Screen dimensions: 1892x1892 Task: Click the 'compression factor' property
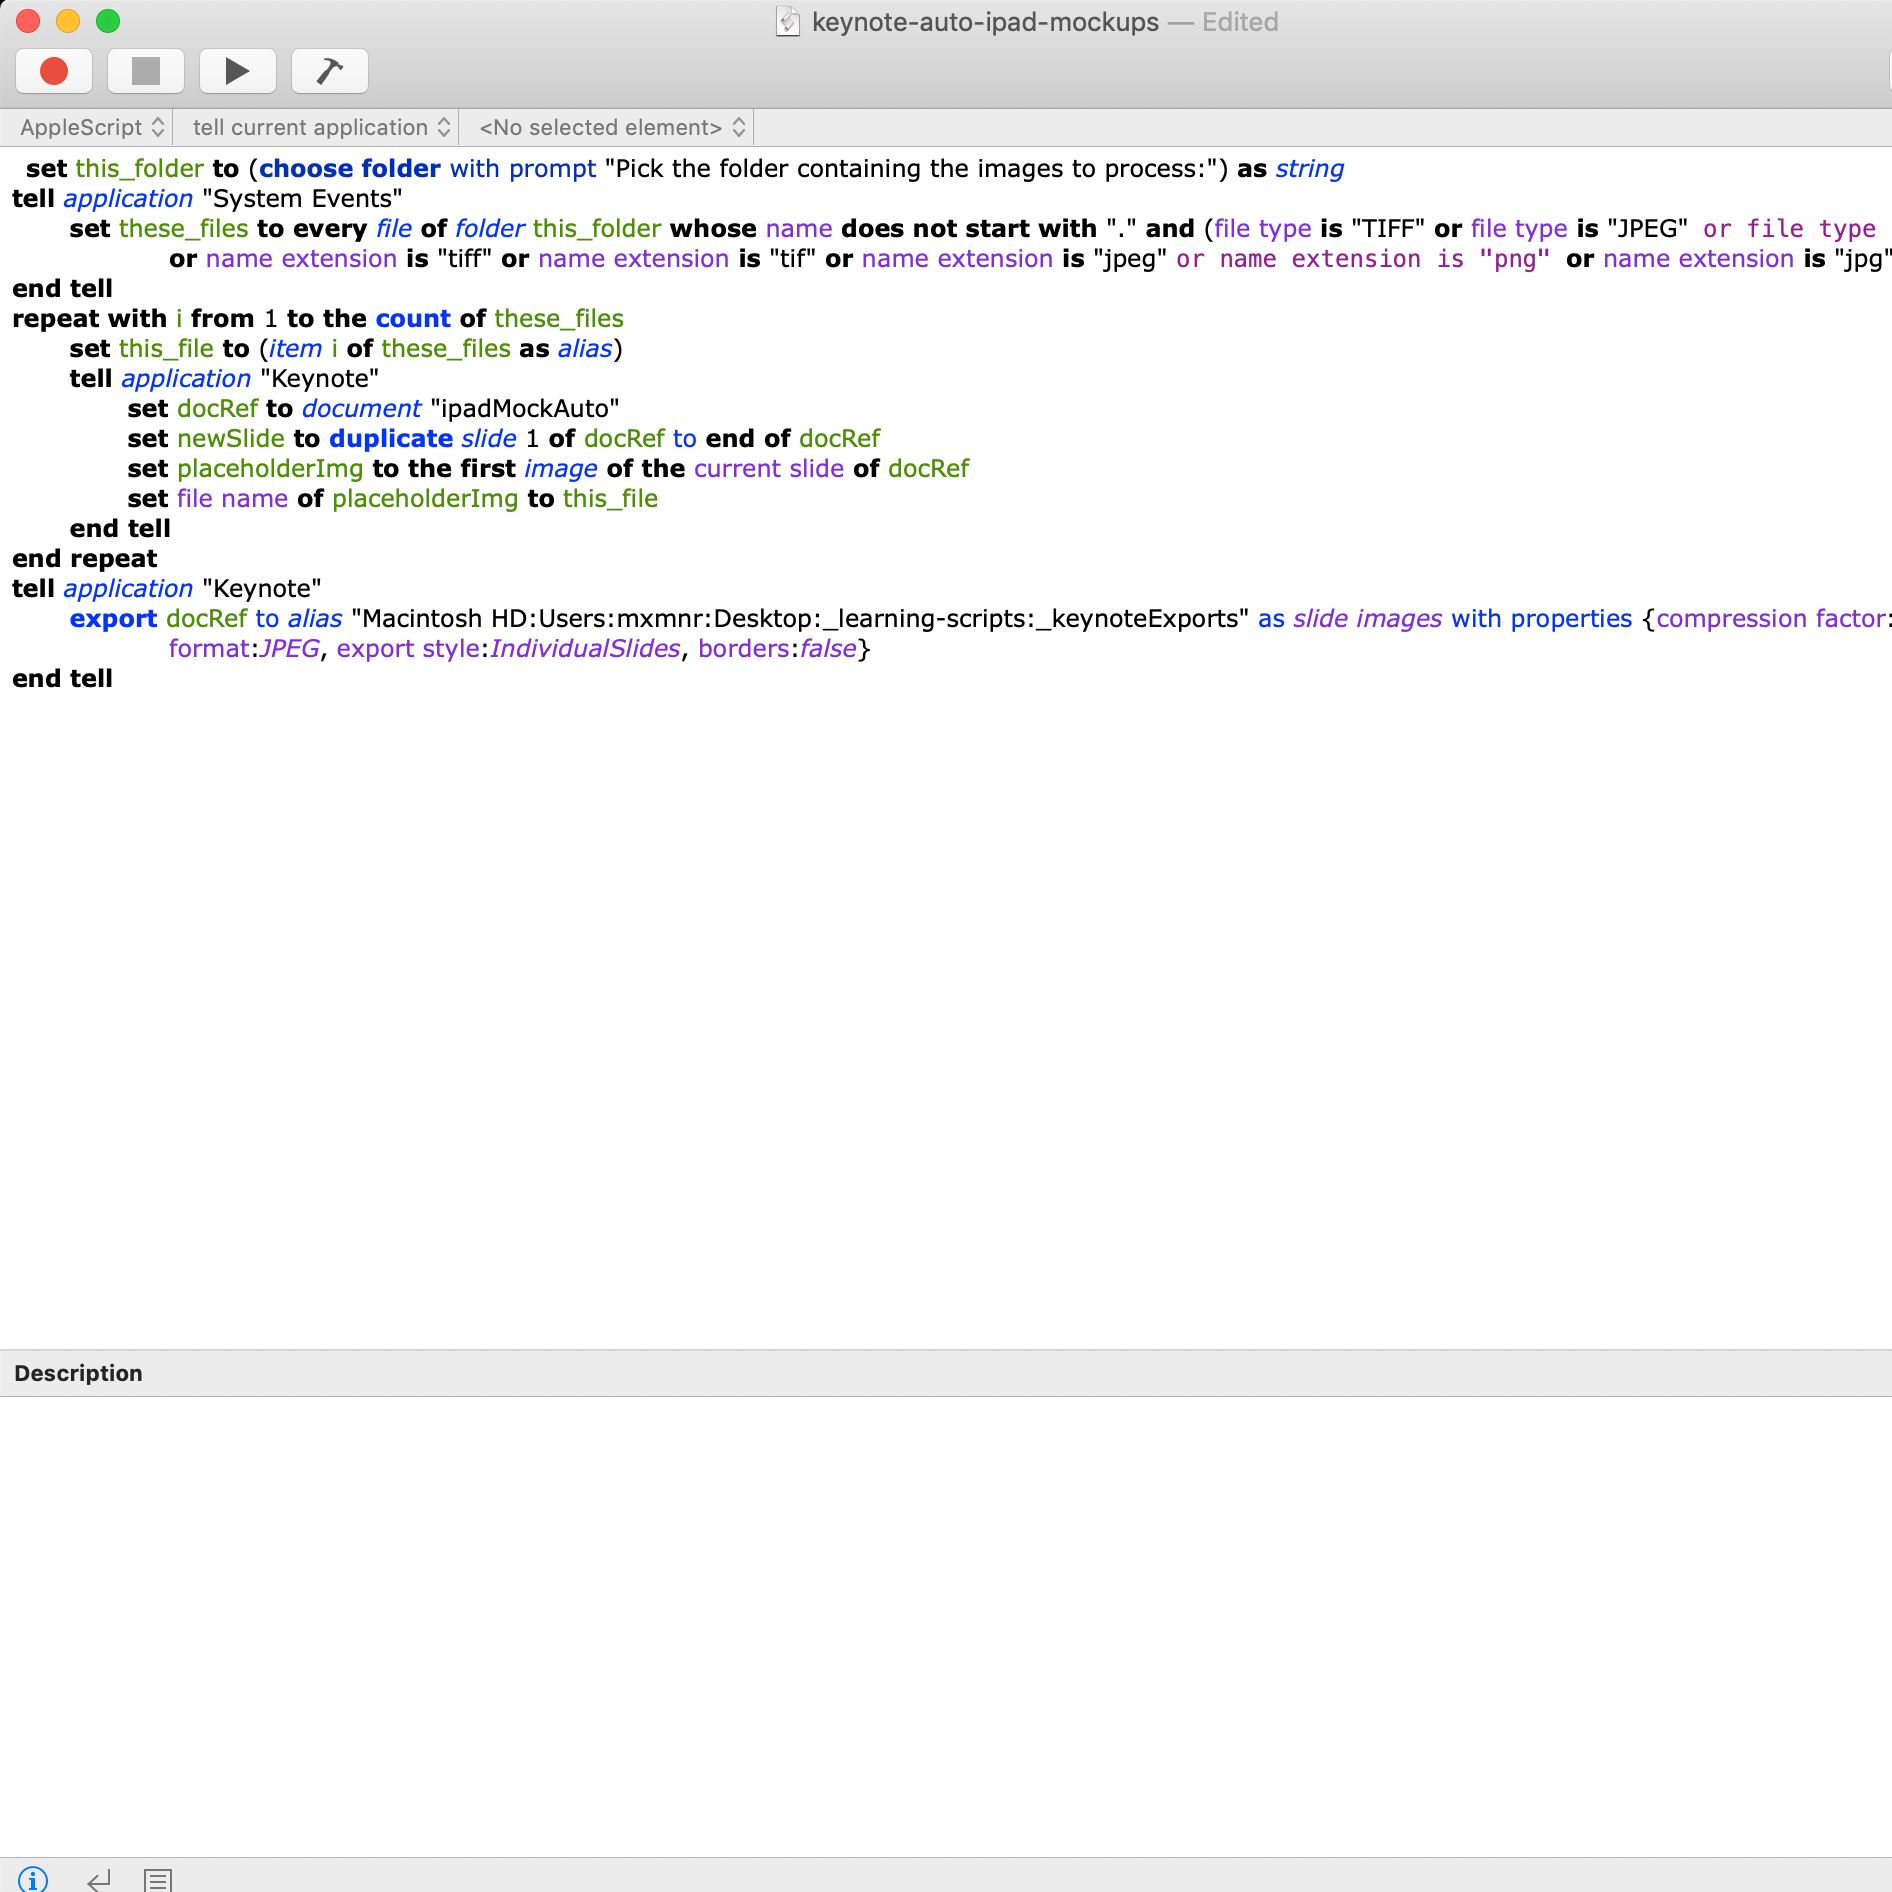tap(1770, 618)
